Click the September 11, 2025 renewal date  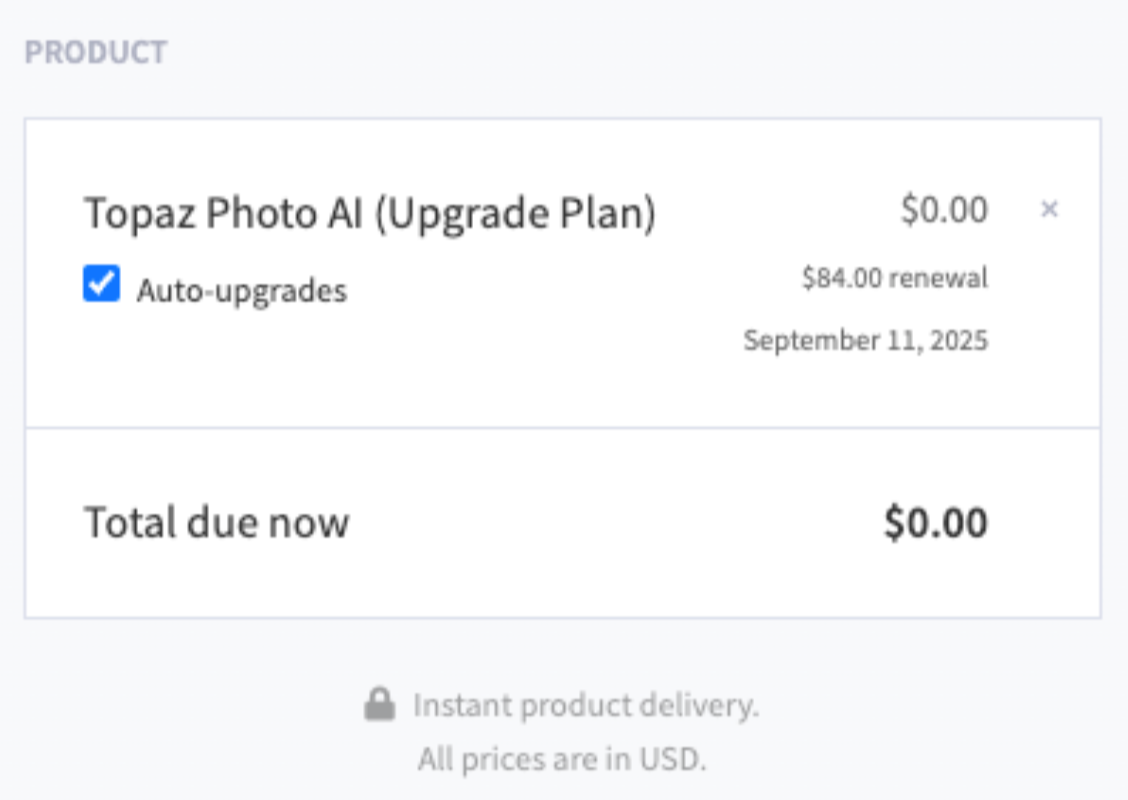click(865, 340)
